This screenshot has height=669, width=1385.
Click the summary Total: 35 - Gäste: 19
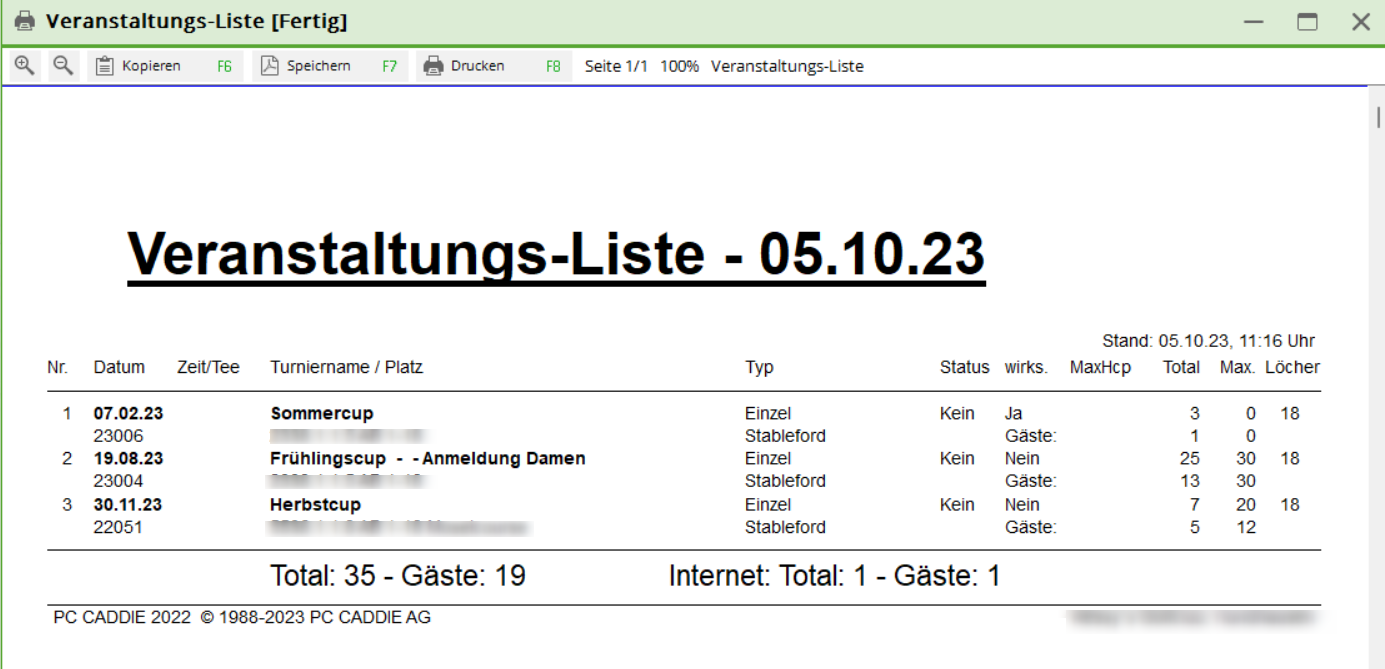(398, 576)
